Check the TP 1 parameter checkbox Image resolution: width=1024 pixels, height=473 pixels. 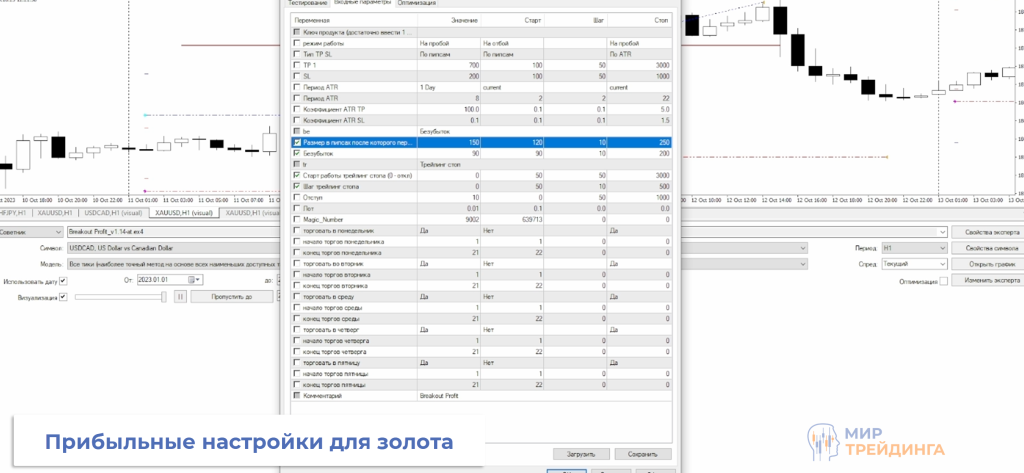(296, 64)
